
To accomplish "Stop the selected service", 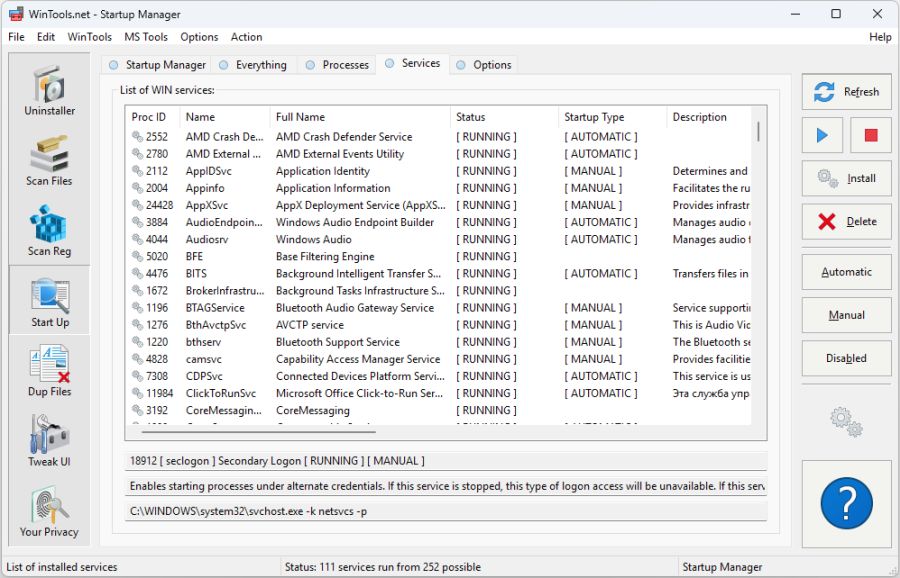I will (871, 135).
